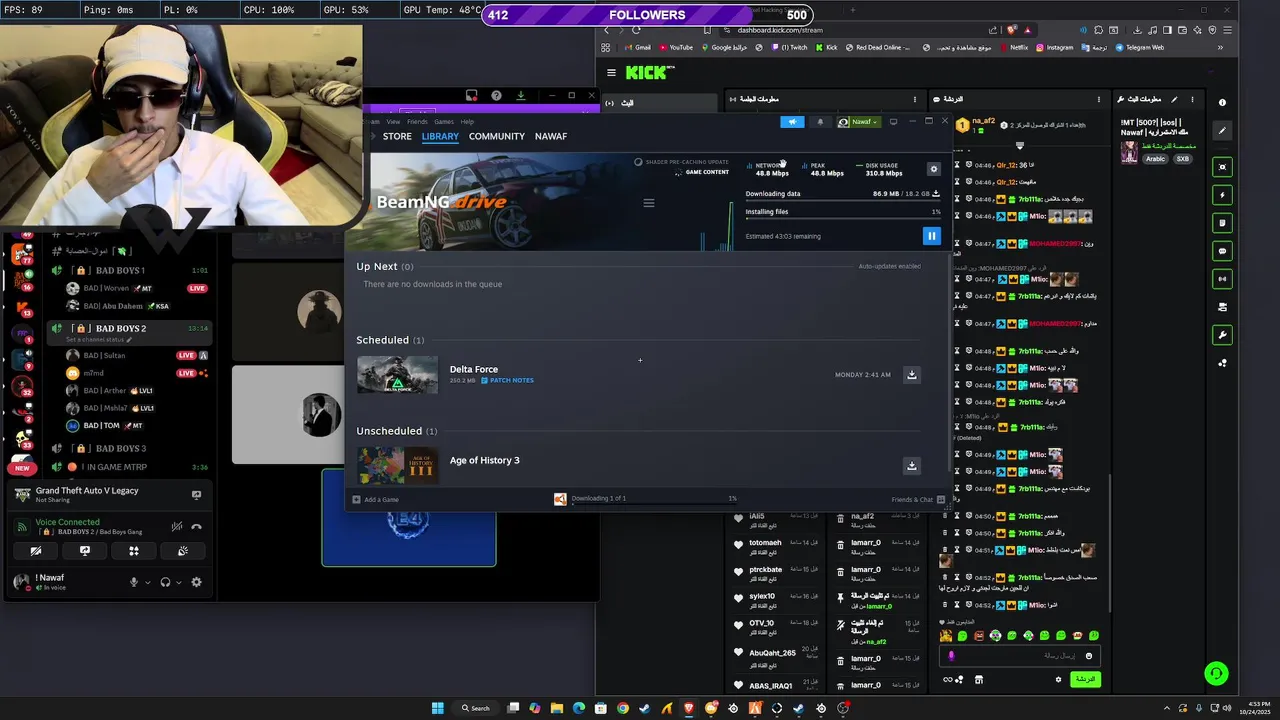Pause the BeamNG.drive download in Steam
This screenshot has width=1280, height=720.
931,236
